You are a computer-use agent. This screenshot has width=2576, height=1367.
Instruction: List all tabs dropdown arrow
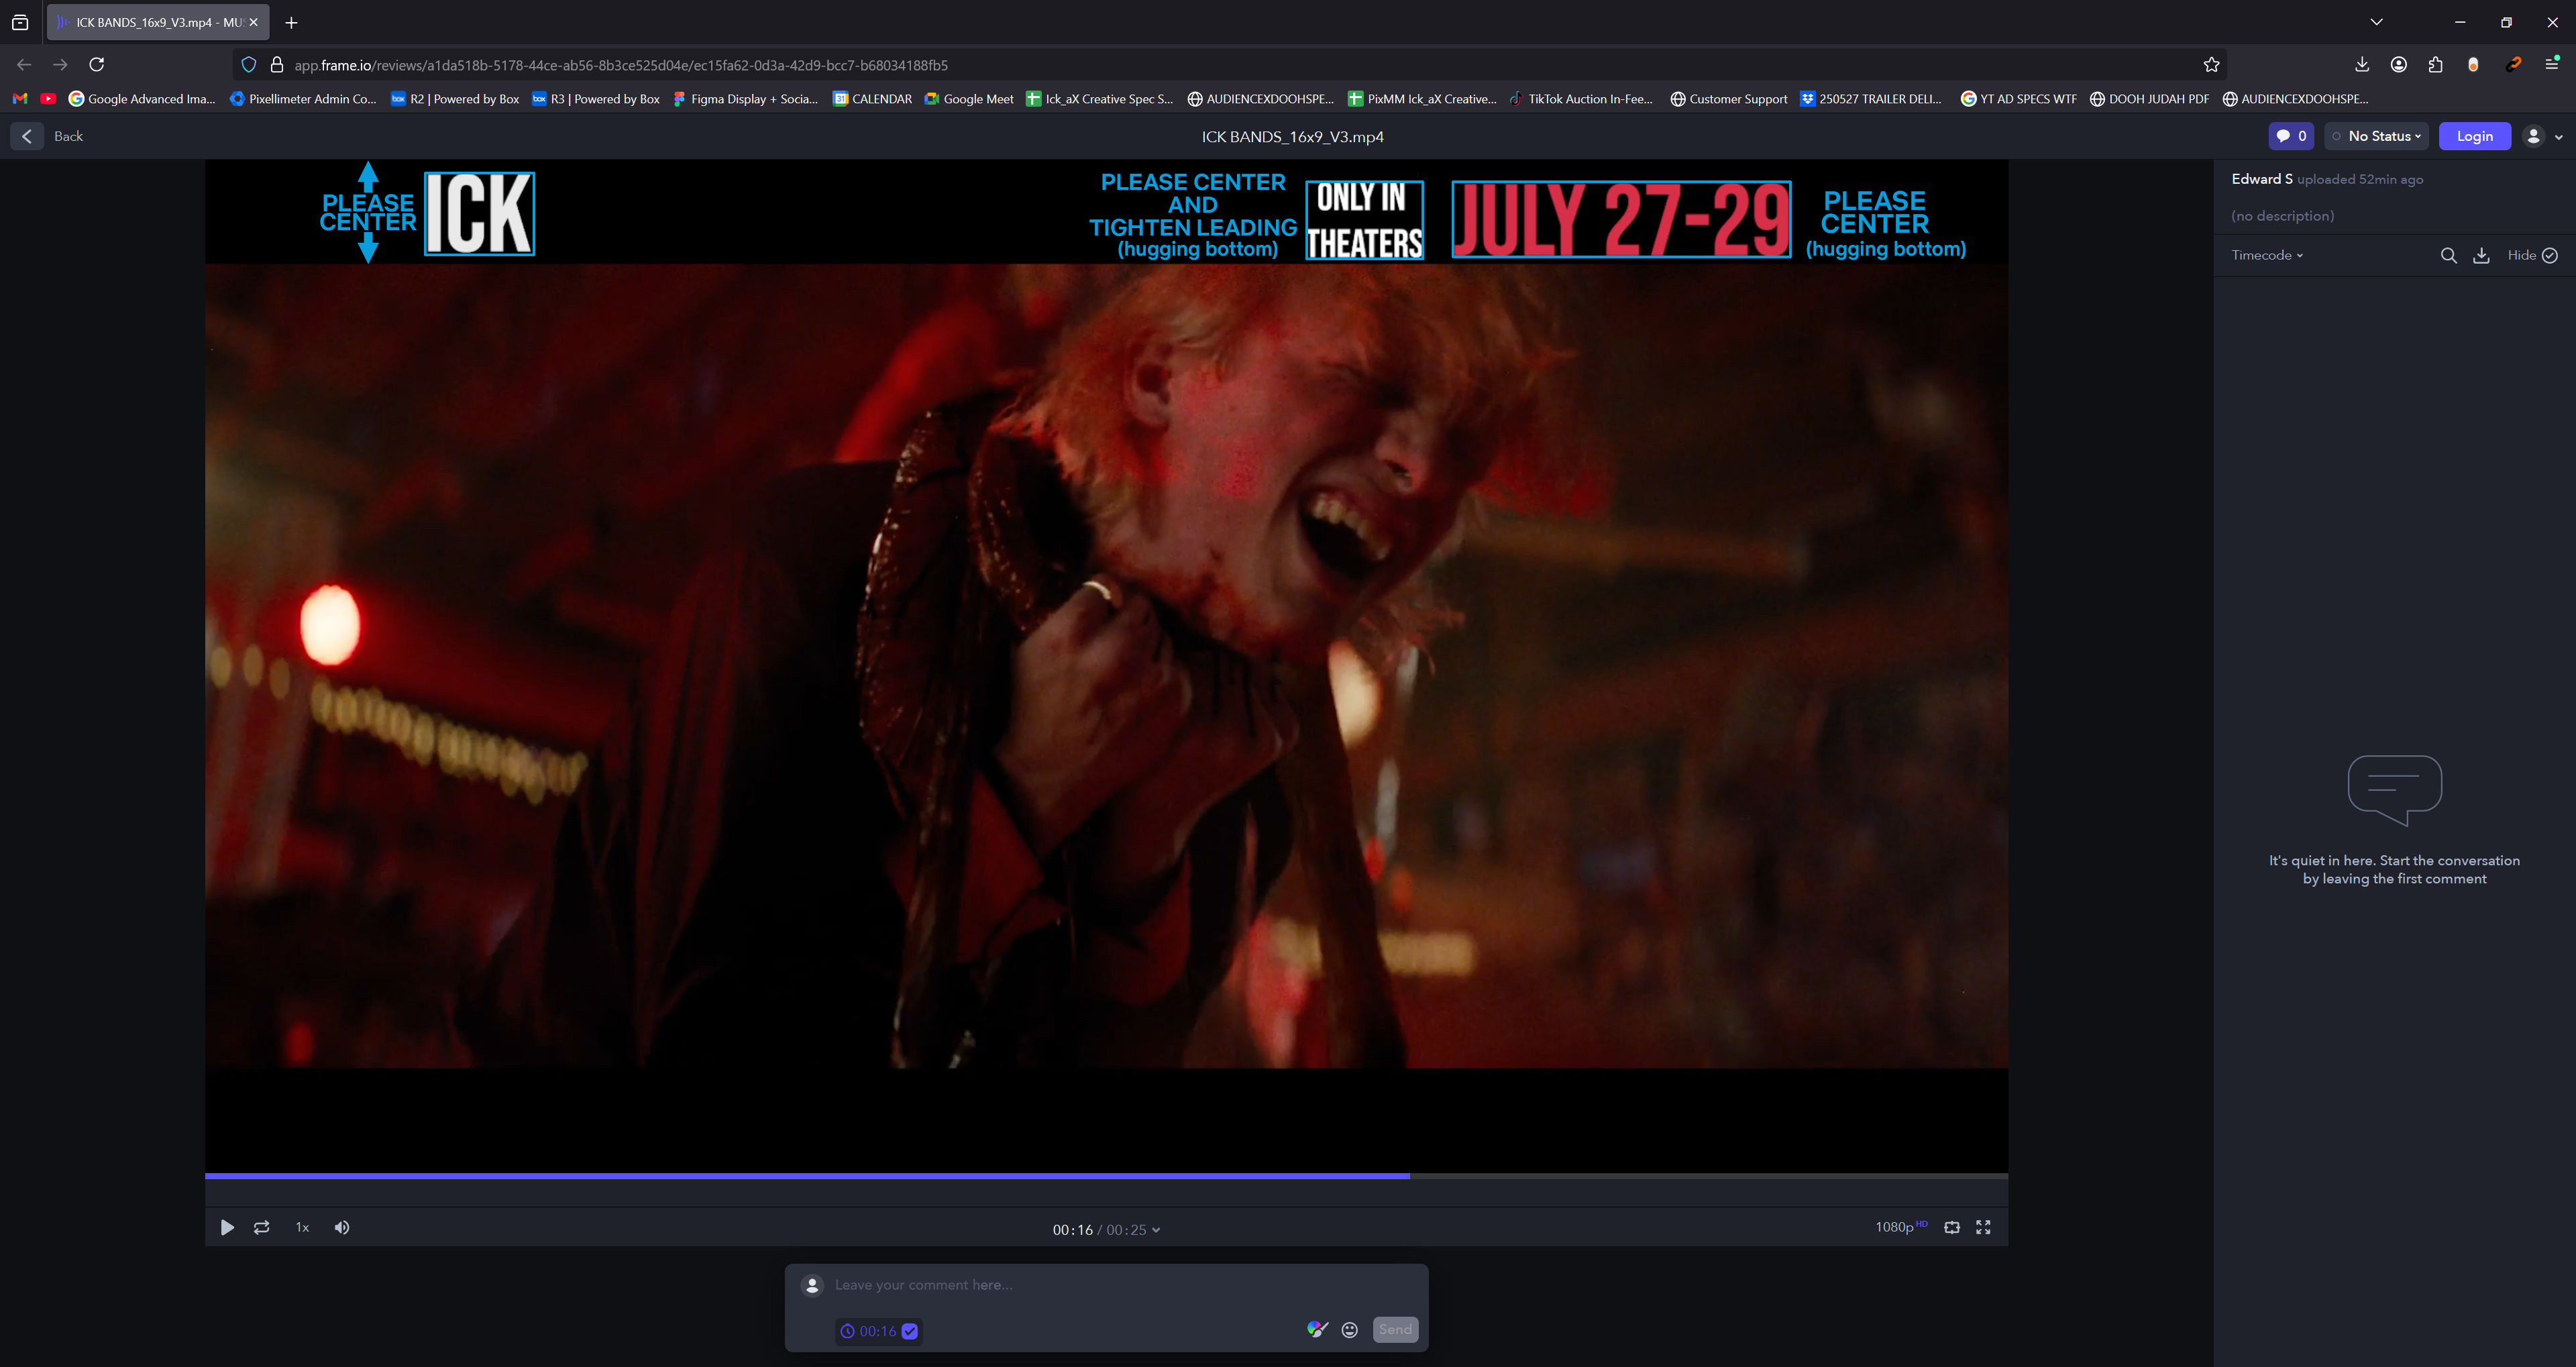(2376, 22)
